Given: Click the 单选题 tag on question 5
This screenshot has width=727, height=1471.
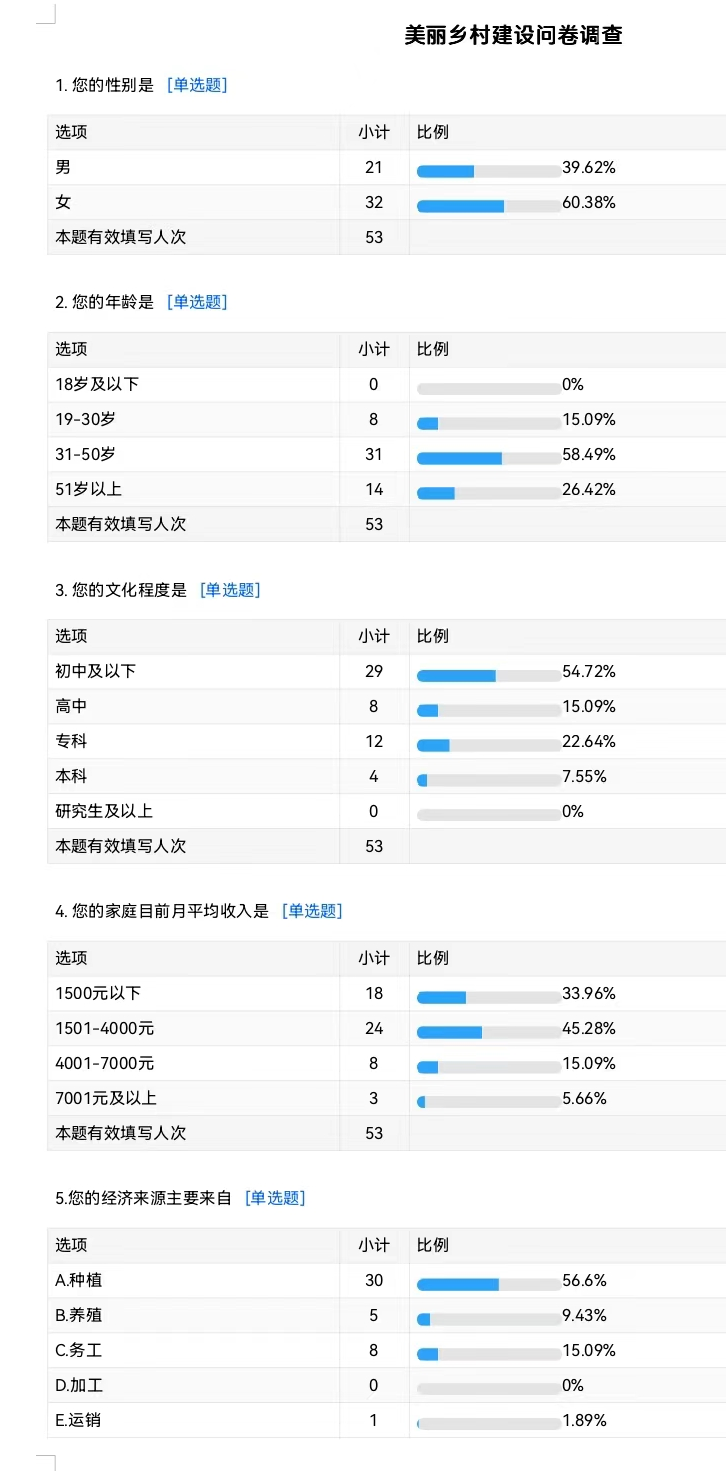Looking at the screenshot, I should click(276, 1198).
